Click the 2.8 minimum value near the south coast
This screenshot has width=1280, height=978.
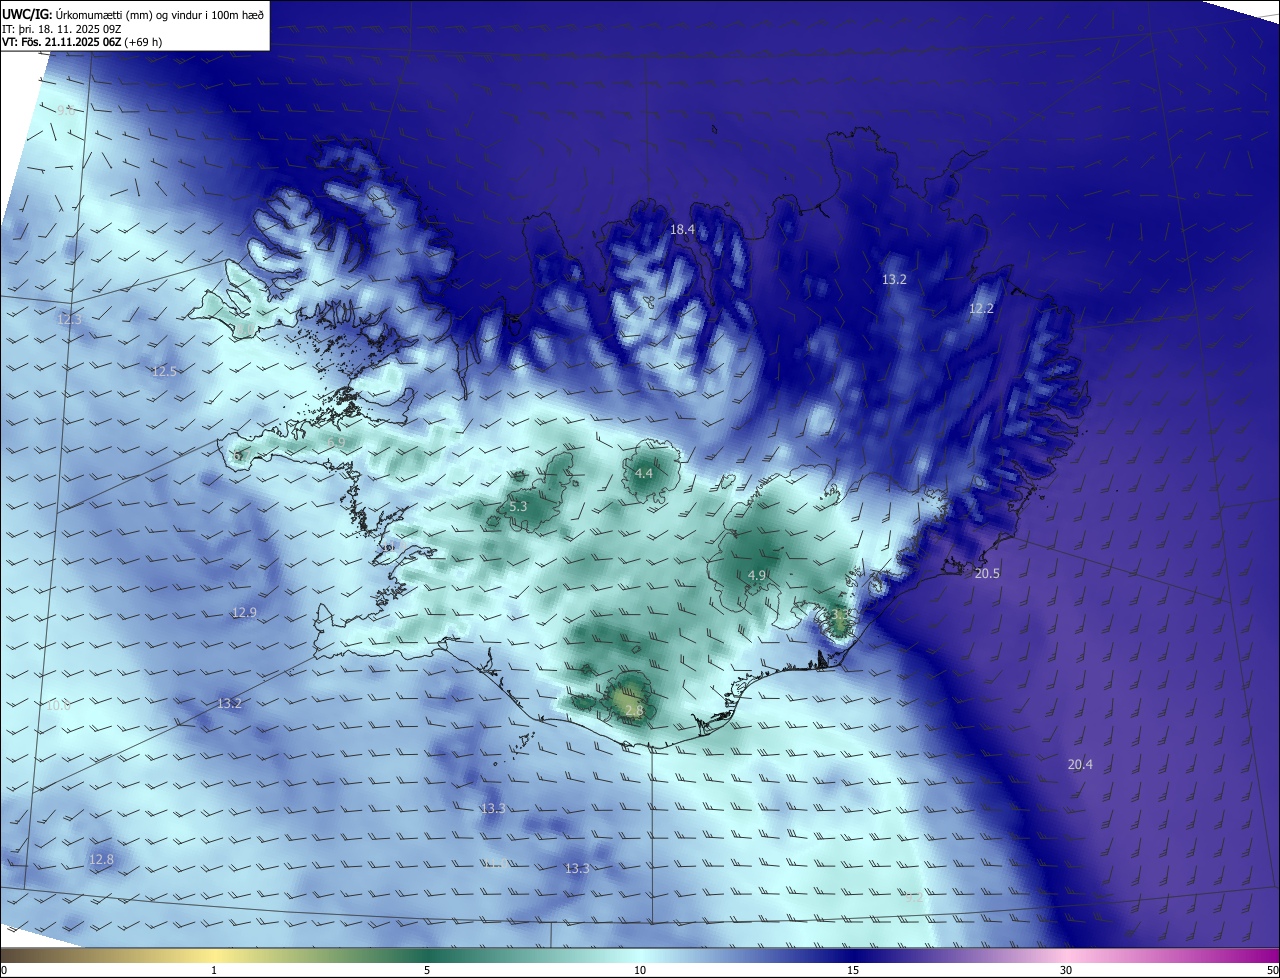point(634,711)
